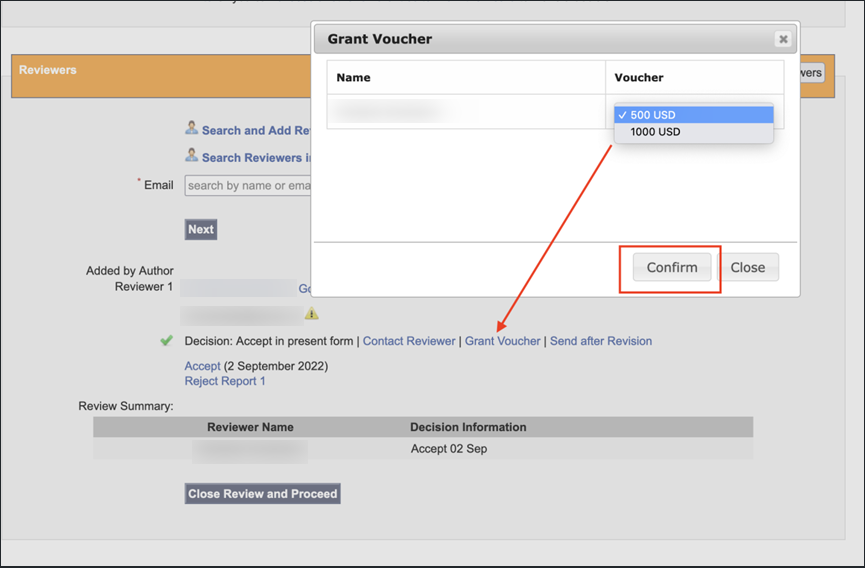This screenshot has height=568, width=865.
Task: Click green checkmark next to Decision
Action: coord(167,341)
